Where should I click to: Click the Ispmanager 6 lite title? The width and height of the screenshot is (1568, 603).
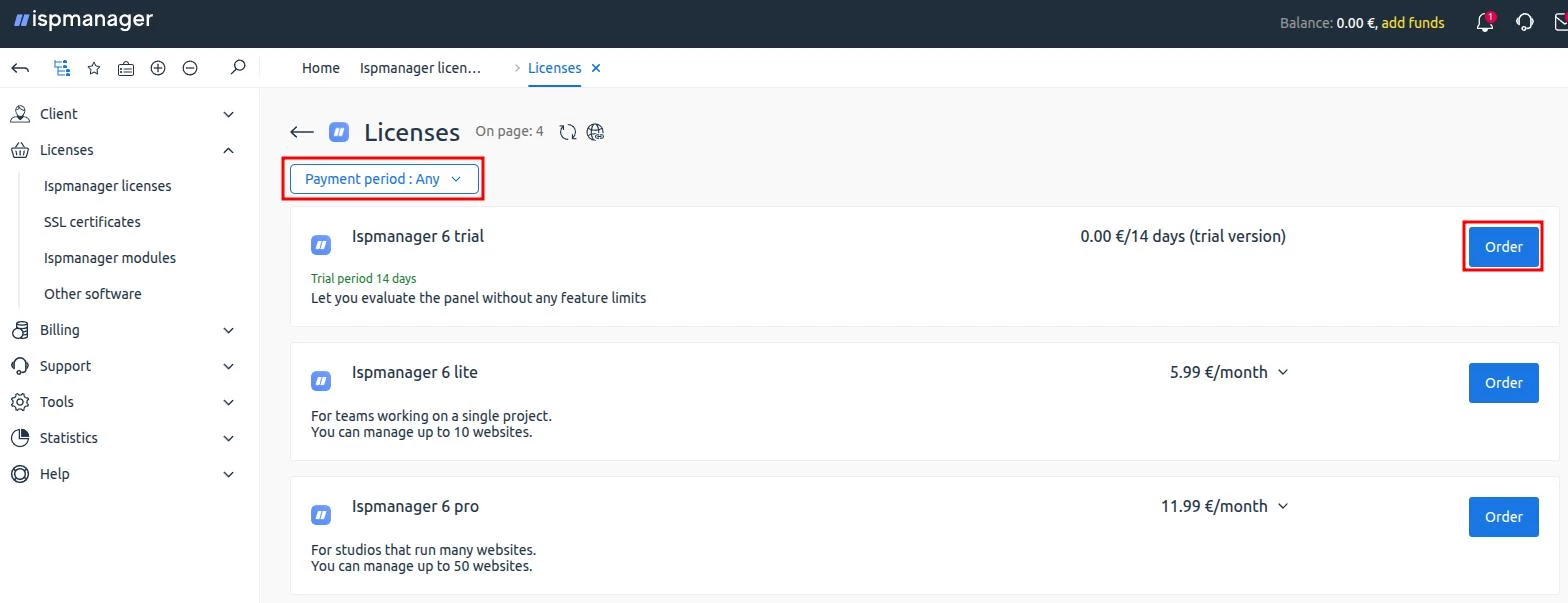[x=415, y=372]
